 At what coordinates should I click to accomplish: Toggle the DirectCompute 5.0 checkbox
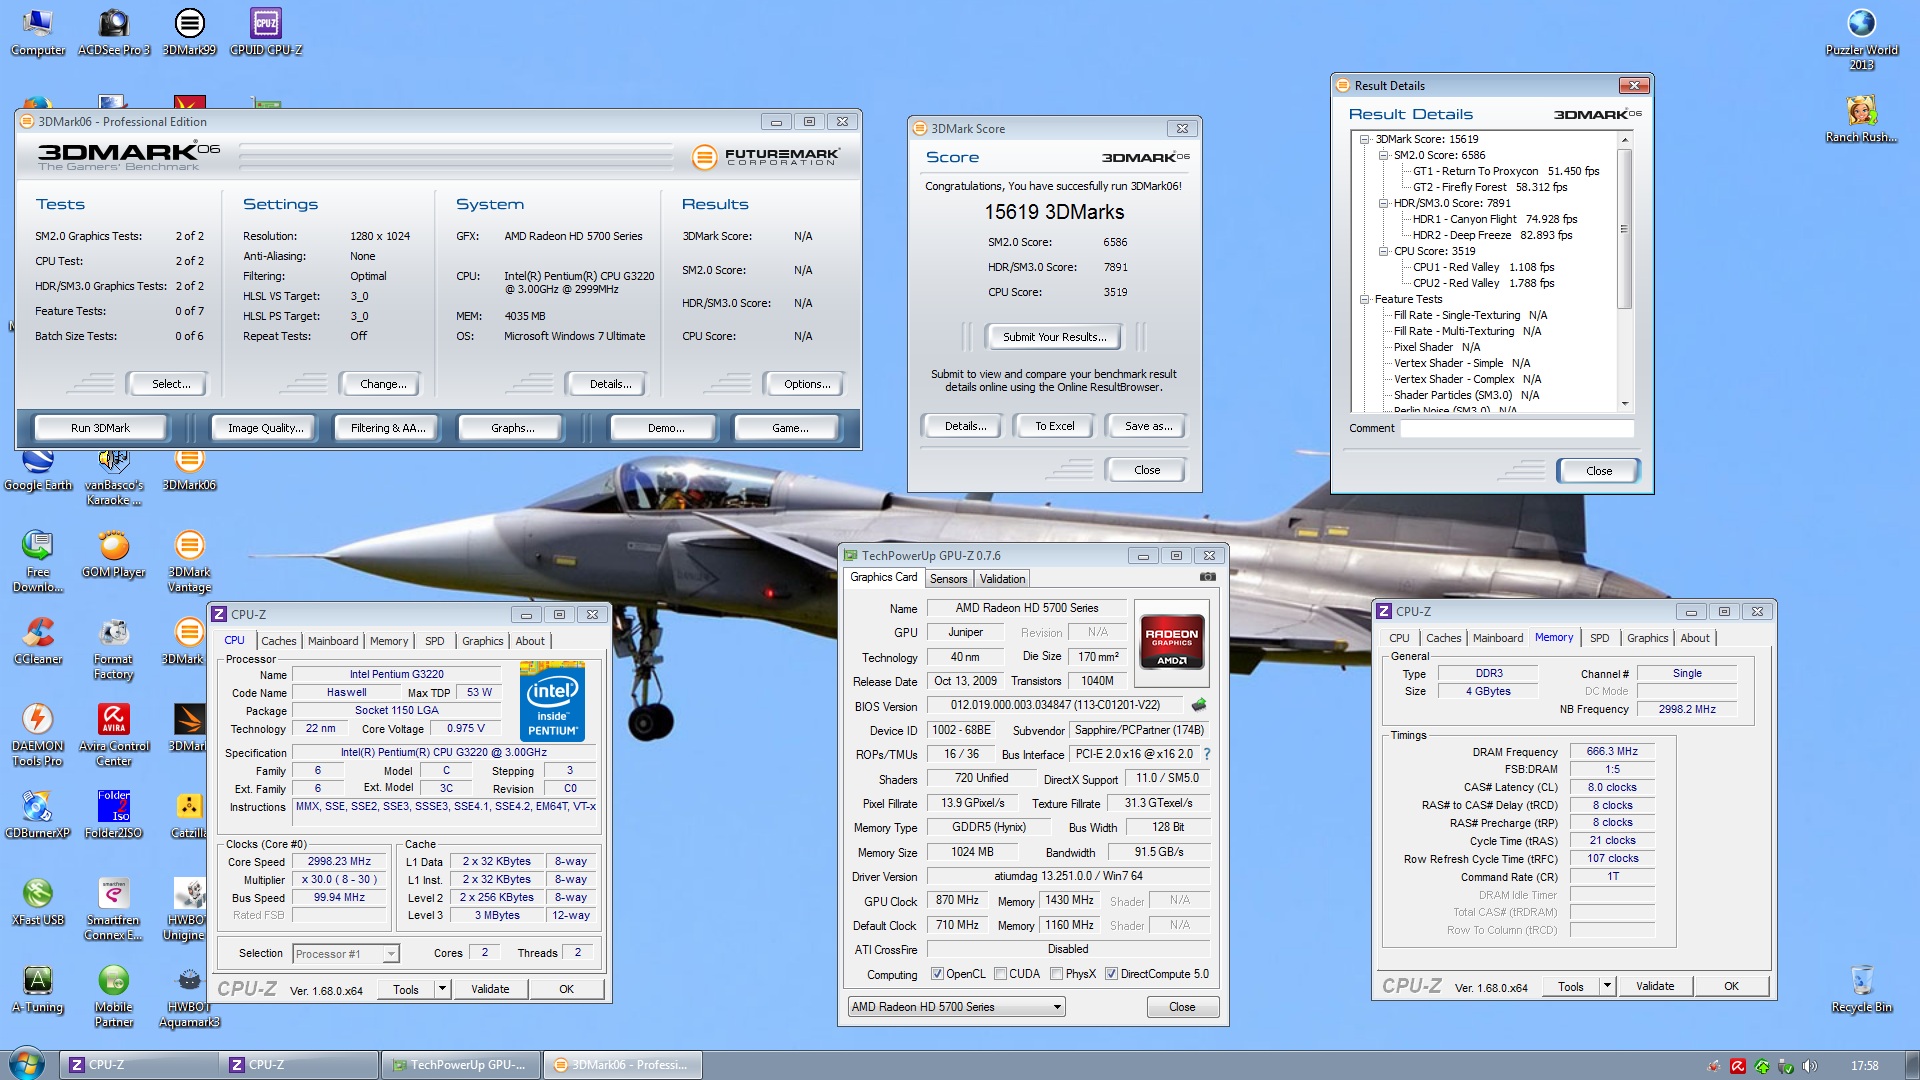(1111, 974)
